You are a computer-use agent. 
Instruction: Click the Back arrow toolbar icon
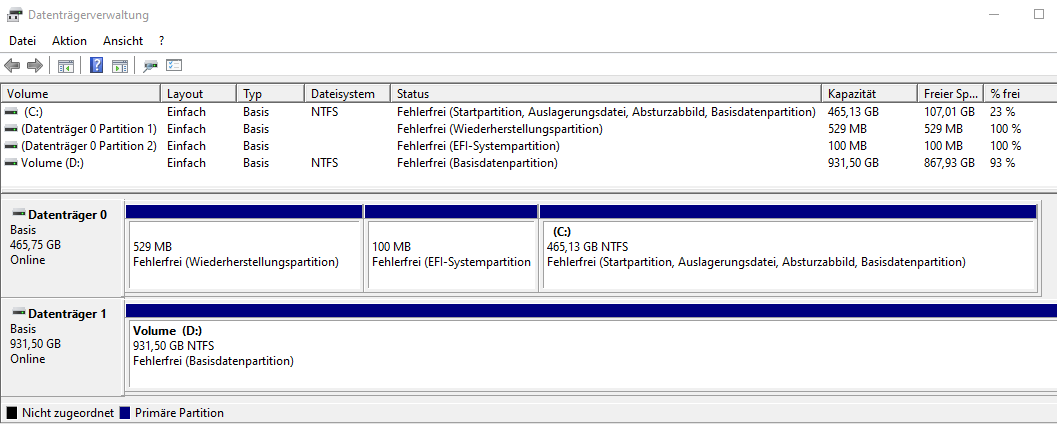point(12,65)
